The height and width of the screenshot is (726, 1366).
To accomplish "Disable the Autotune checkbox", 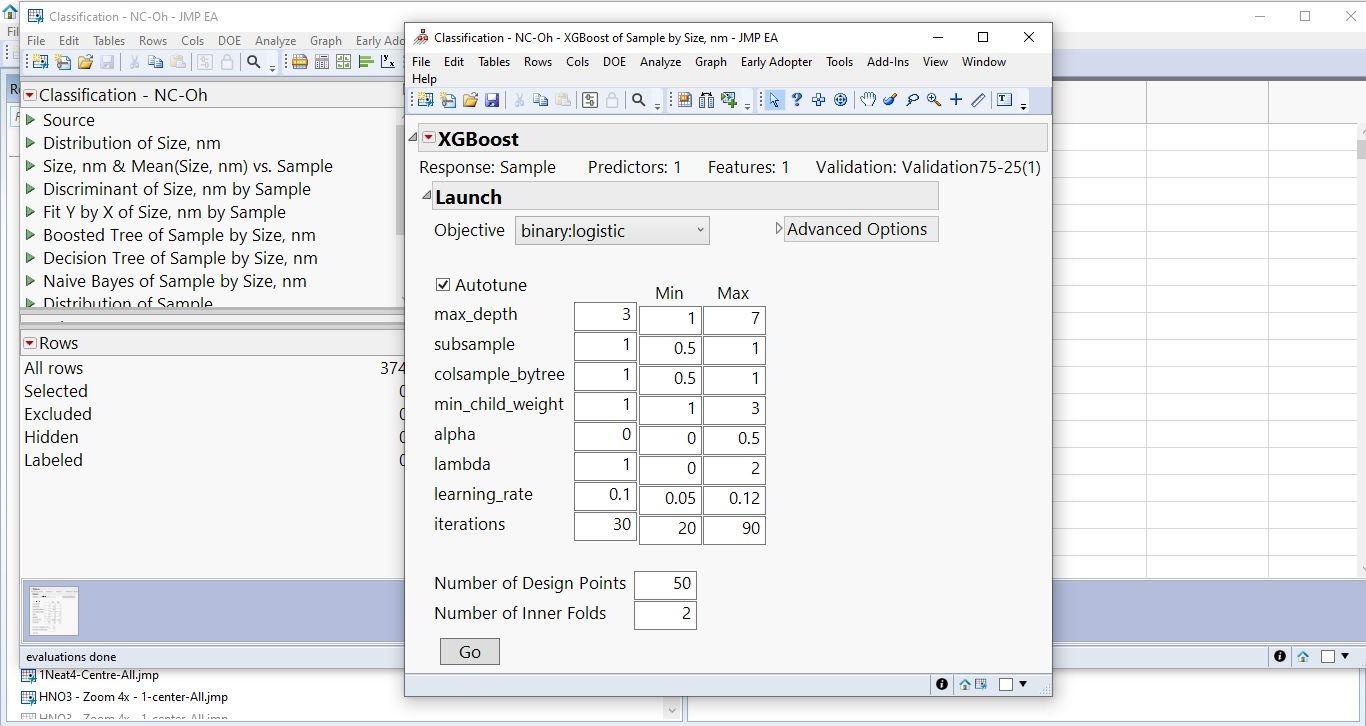I will tap(442, 284).
